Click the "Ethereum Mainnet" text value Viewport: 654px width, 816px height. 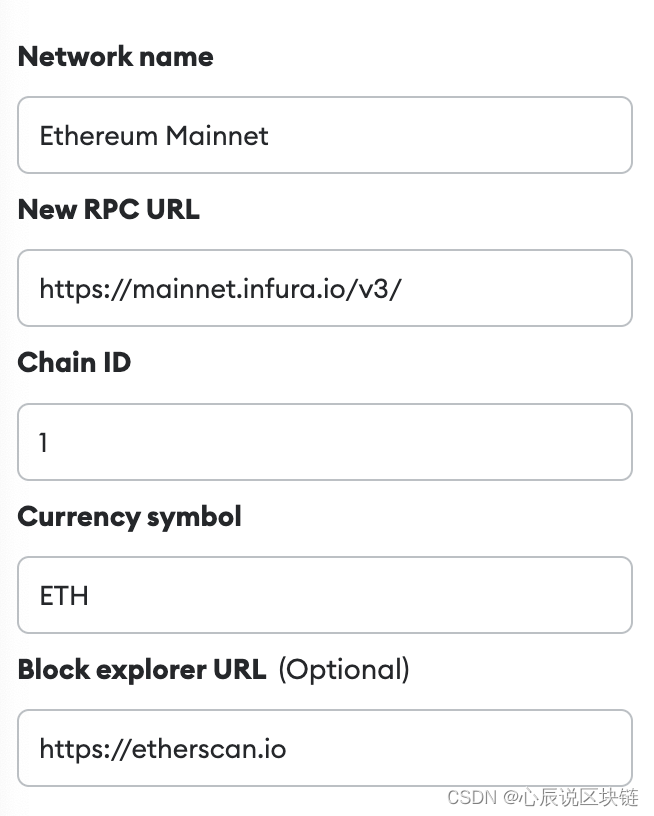coord(153,136)
